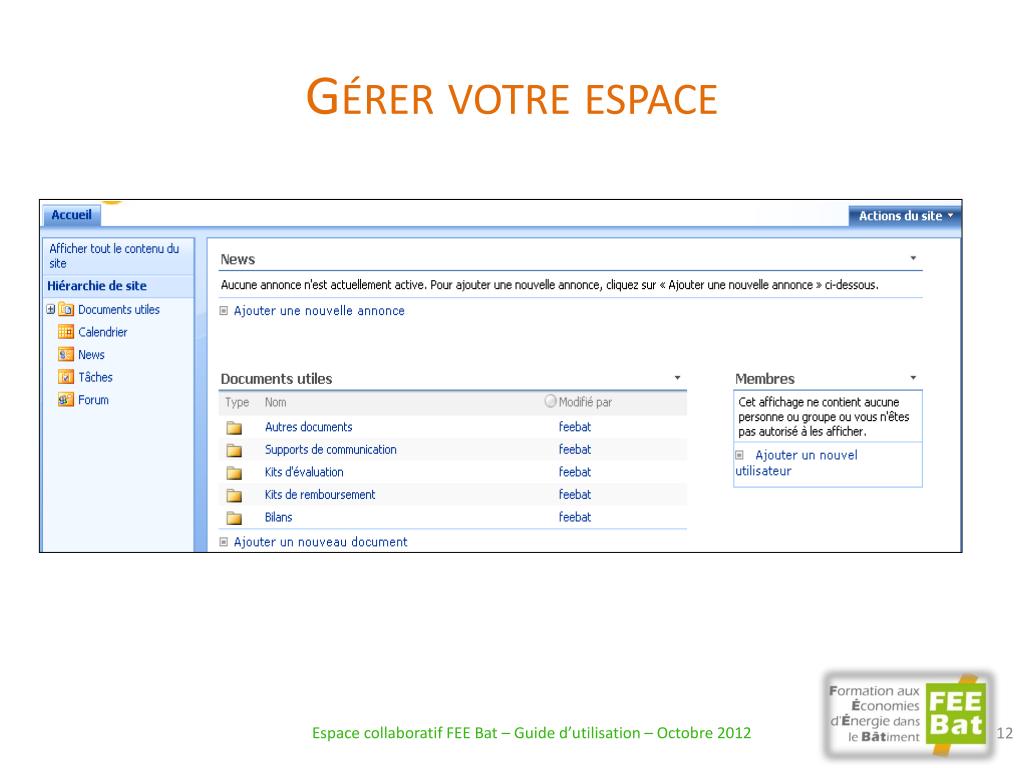Click feebat in the Kits d'évaluation row
This screenshot has width=1024, height=768.
point(575,472)
